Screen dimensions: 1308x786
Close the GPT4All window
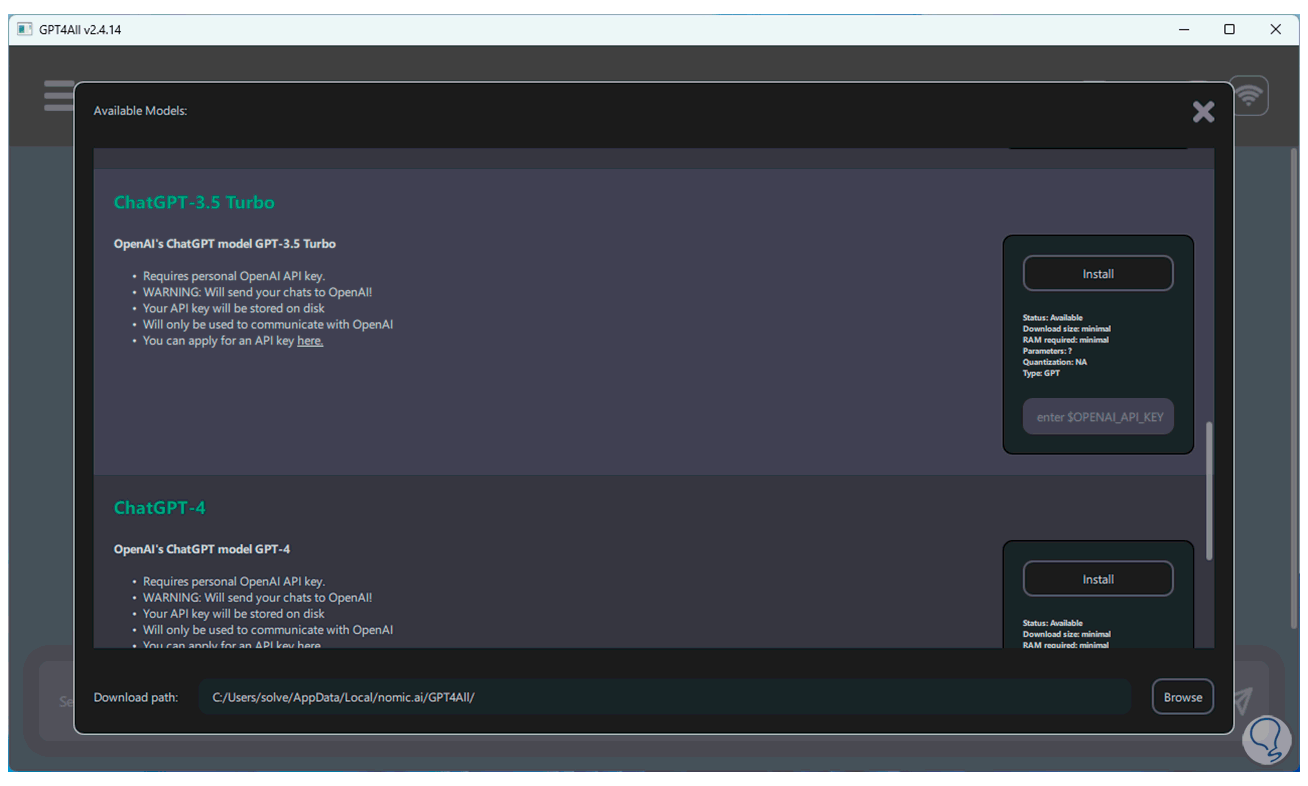point(1276,30)
